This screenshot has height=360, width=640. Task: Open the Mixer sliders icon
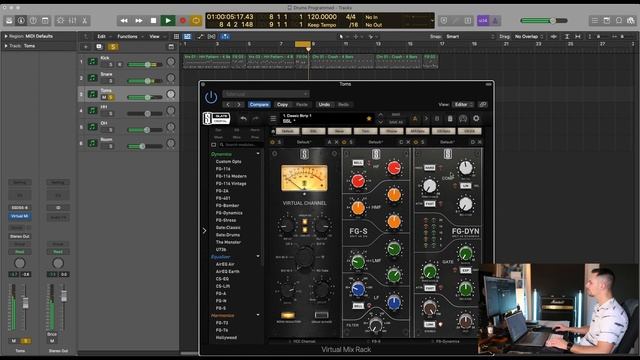(72, 20)
